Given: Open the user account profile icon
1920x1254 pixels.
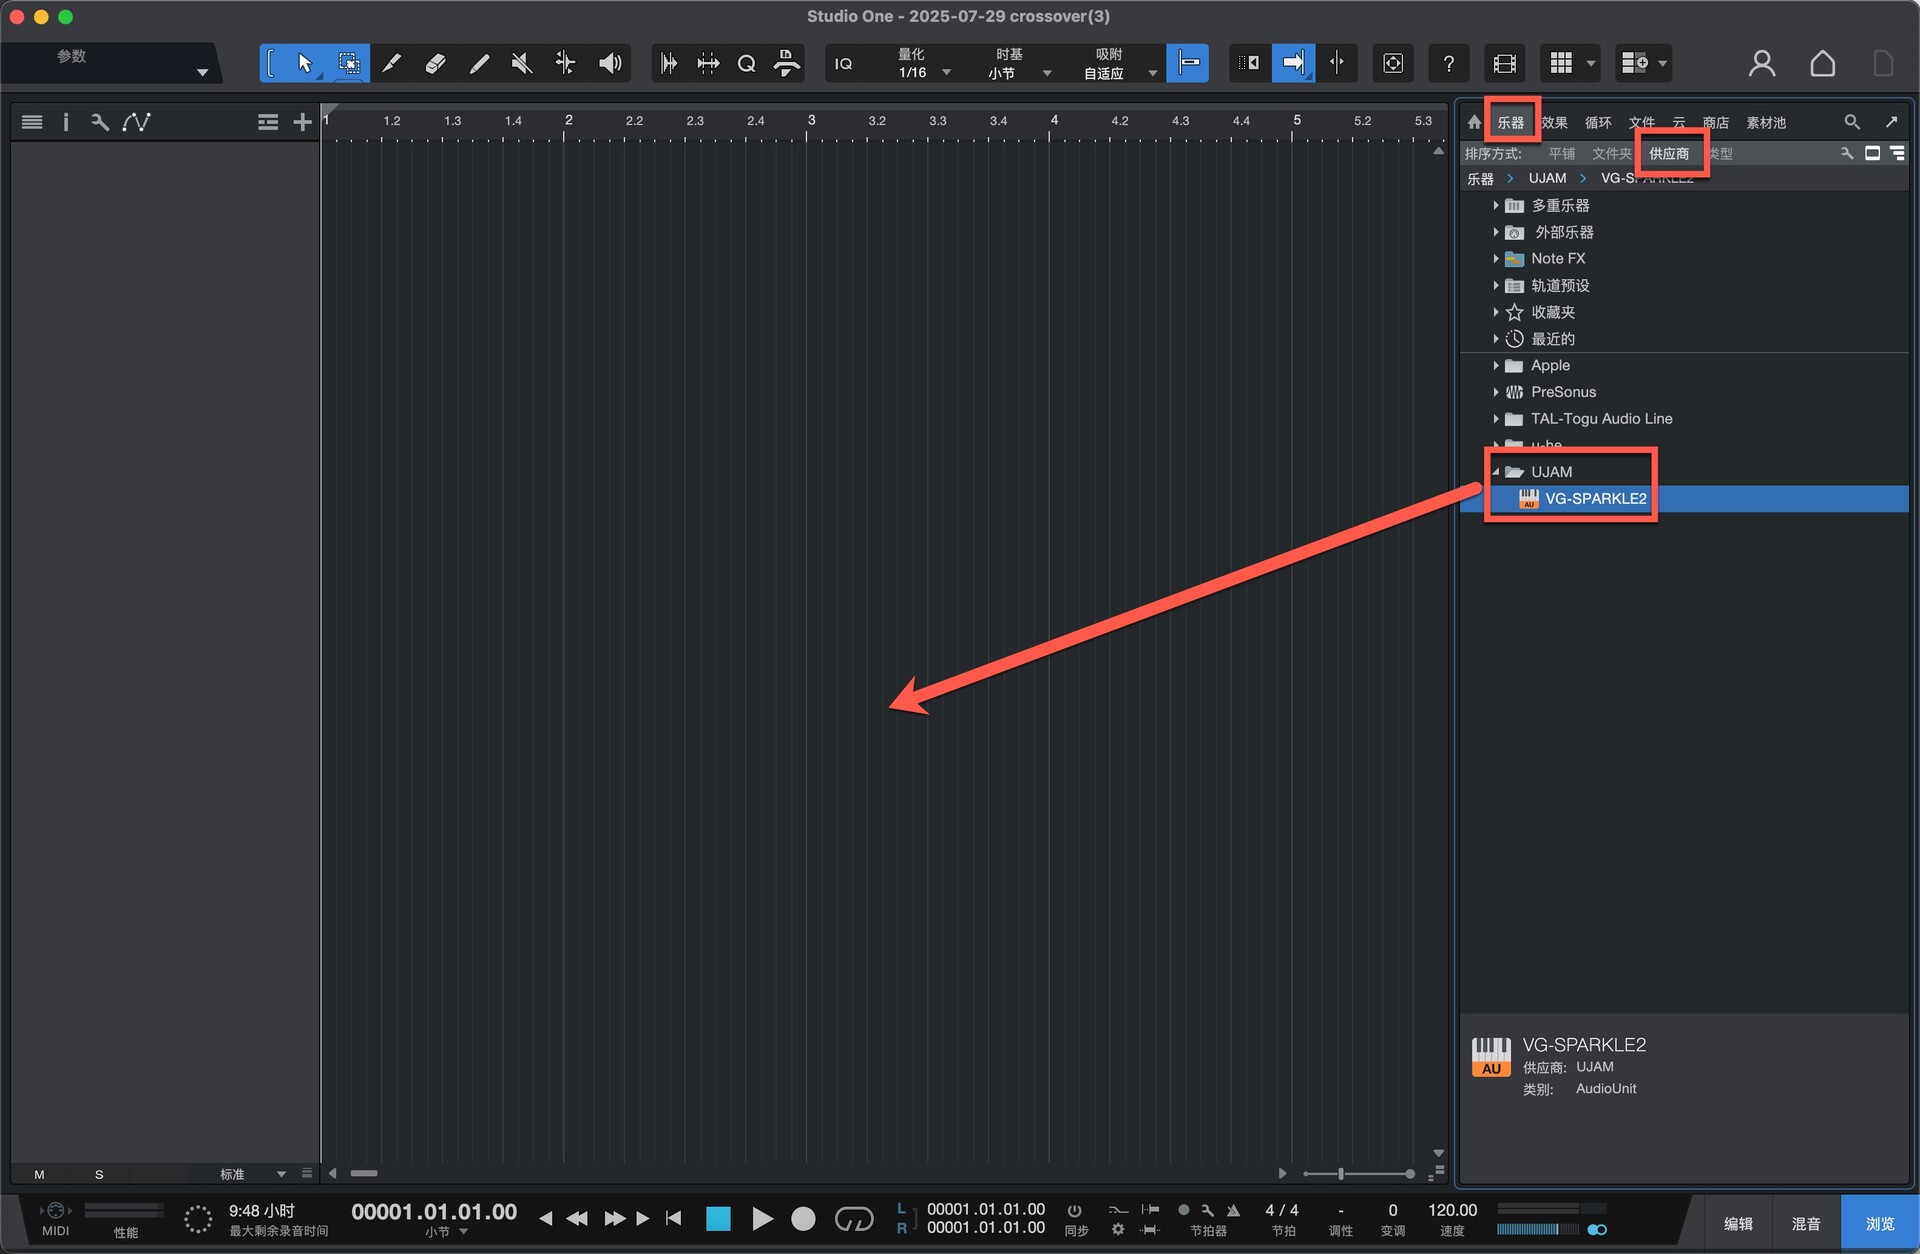Looking at the screenshot, I should [x=1762, y=64].
